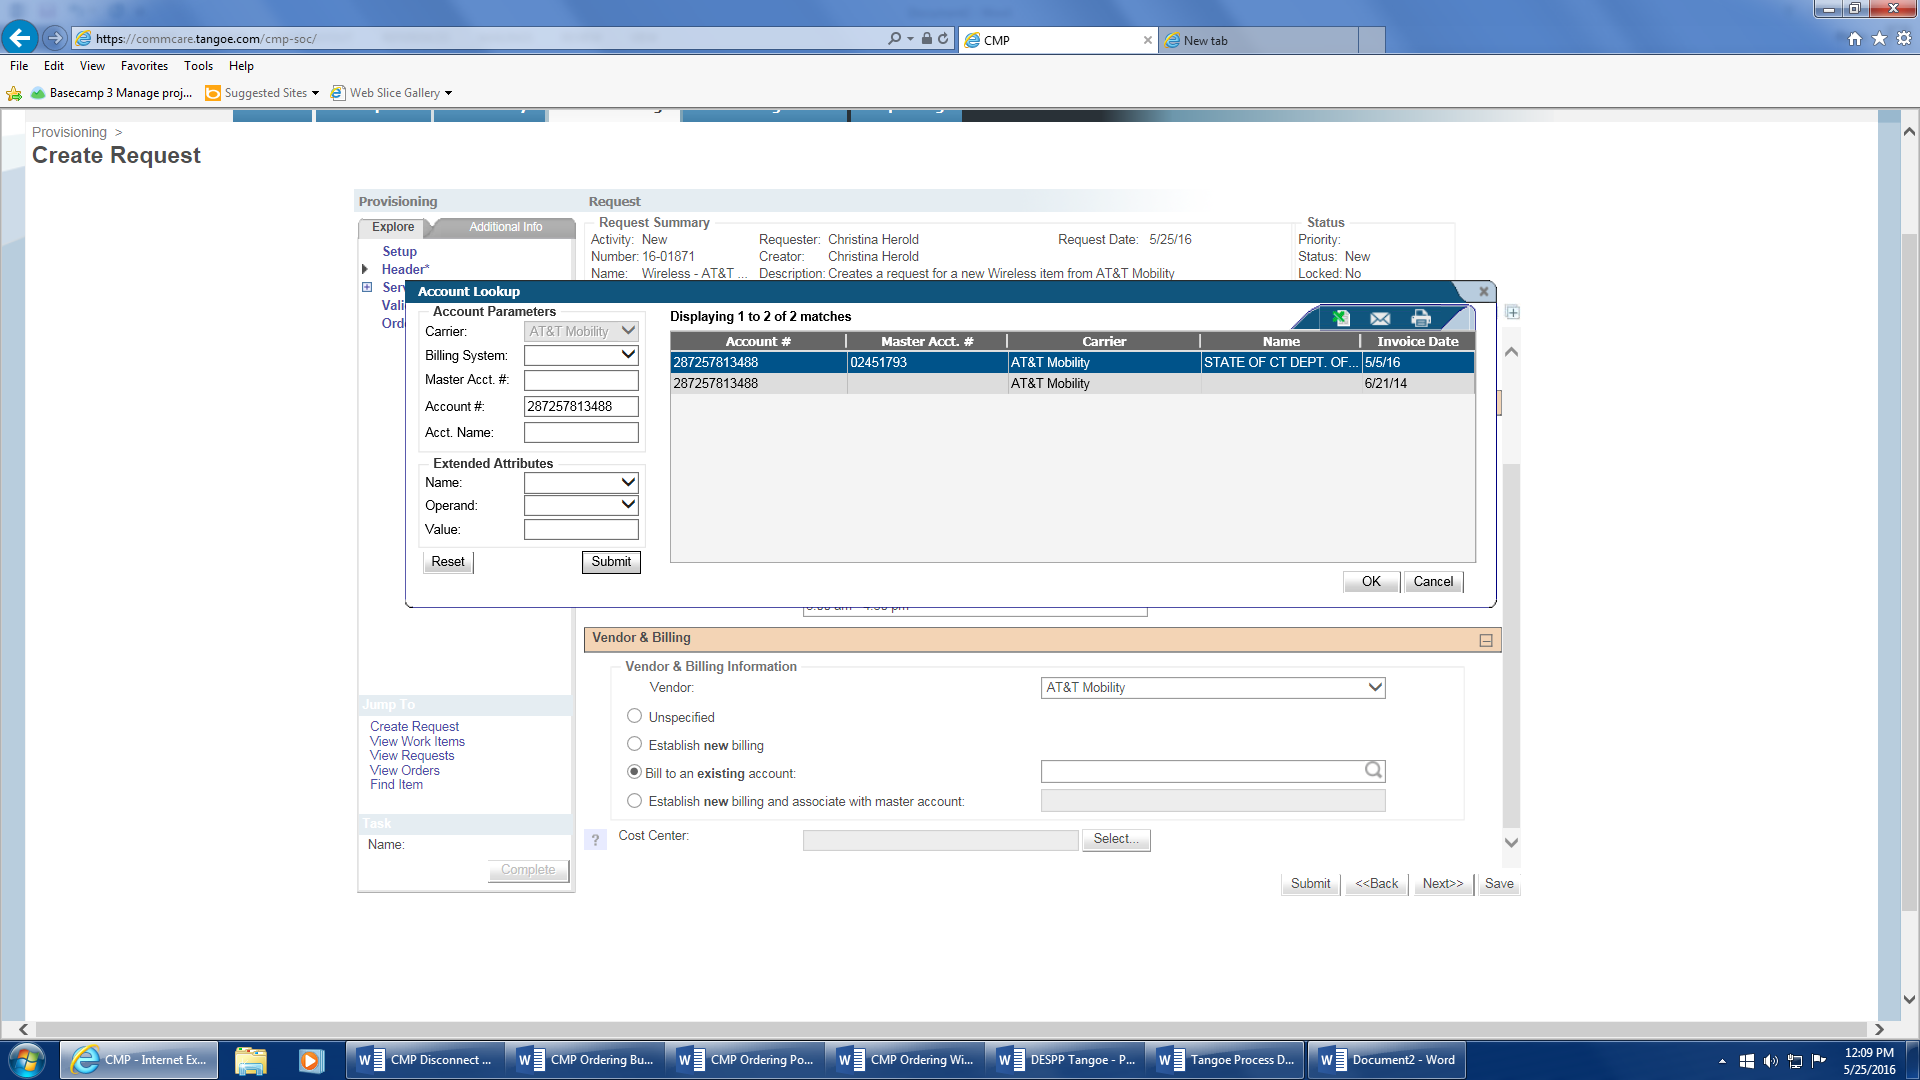This screenshot has width=1920, height=1080.
Task: Select new billing with master account
Action: (634, 801)
